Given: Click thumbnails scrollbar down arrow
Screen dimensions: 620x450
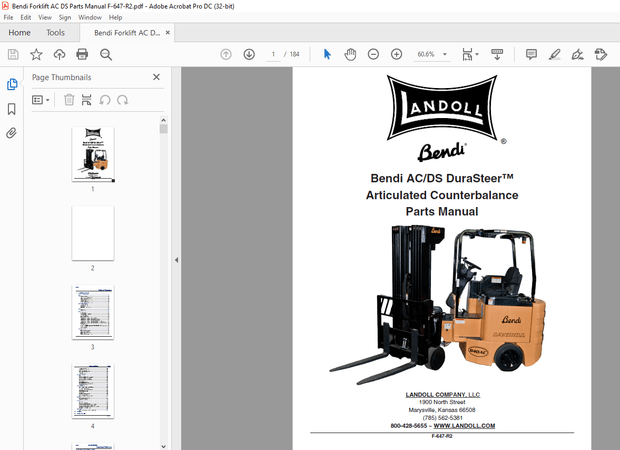Looking at the screenshot, I should pyautogui.click(x=163, y=446).
